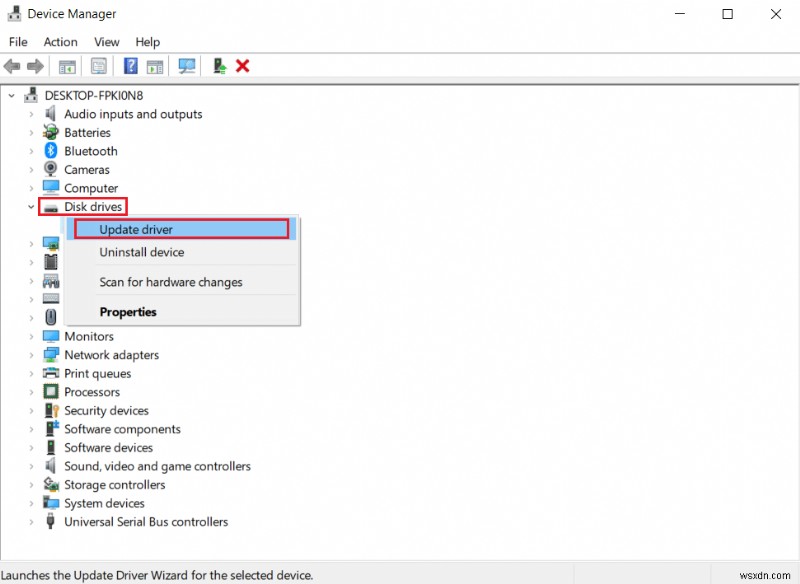Select Audio inputs and outputs label

pyautogui.click(x=133, y=114)
